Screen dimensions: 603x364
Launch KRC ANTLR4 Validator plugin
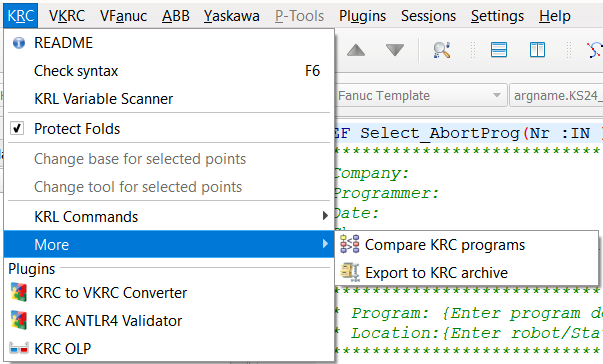169,321
